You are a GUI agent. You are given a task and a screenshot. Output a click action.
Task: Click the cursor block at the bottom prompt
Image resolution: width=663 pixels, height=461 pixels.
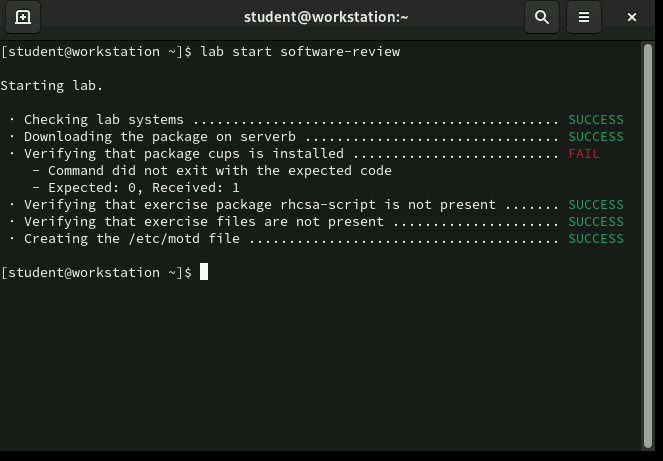click(204, 272)
